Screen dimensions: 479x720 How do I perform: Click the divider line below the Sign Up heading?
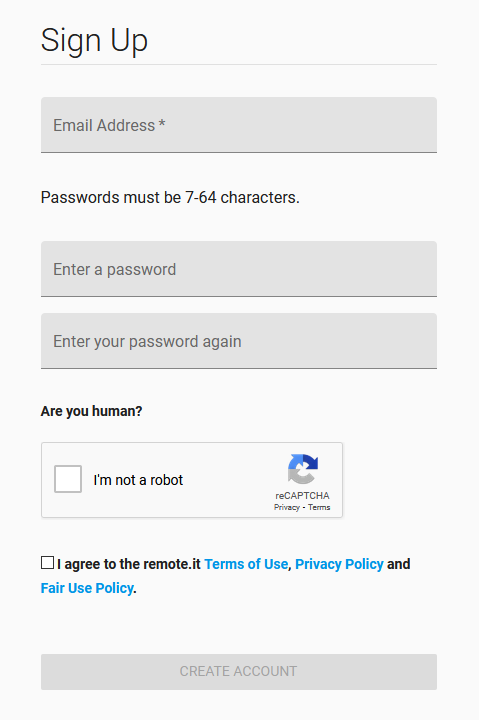(239, 65)
